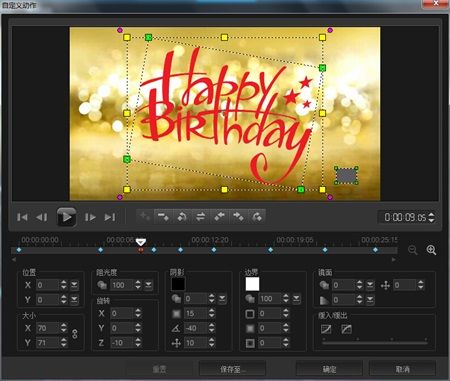Zoom out the keyframe timeline

(x=413, y=250)
